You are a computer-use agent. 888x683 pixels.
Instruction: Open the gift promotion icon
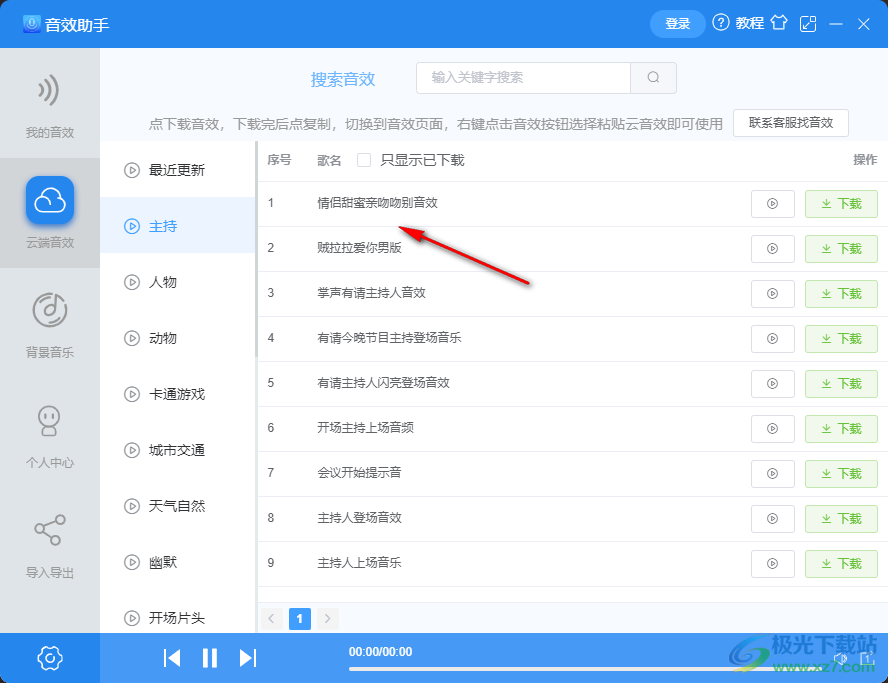pos(779,22)
